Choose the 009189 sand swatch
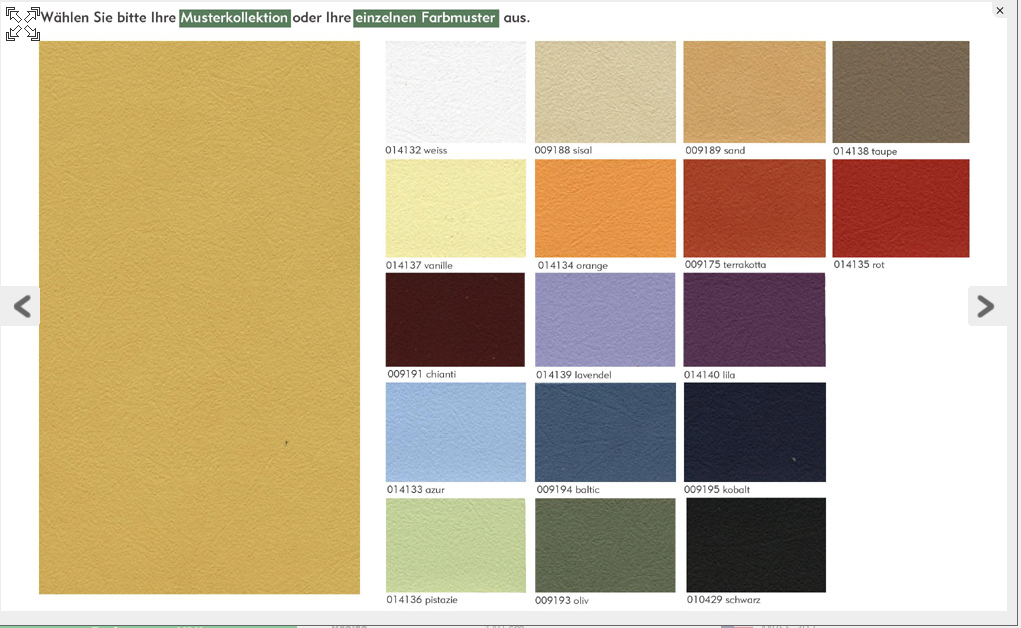Viewport: 1021px width, 628px height. [754, 92]
